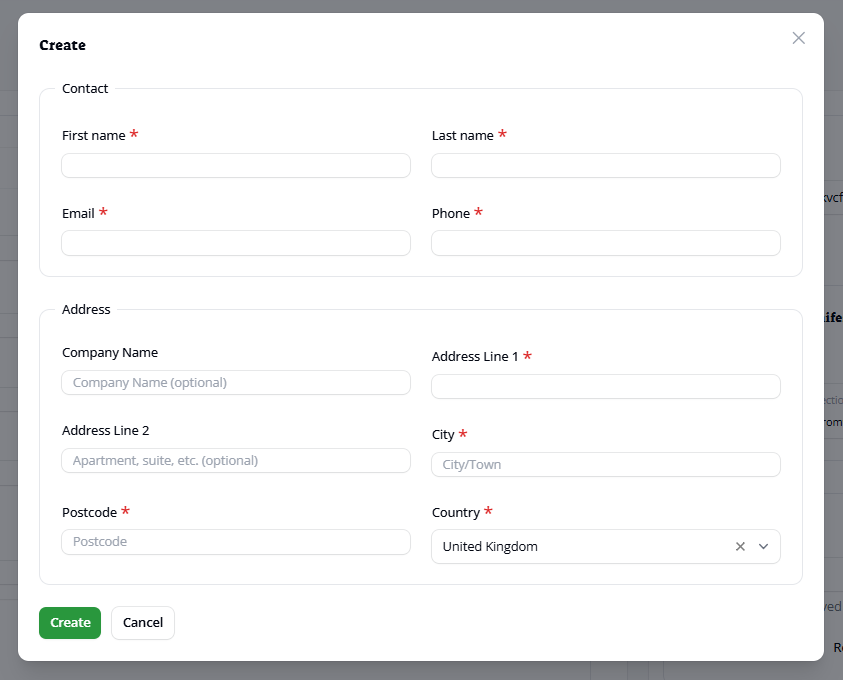The width and height of the screenshot is (843, 680).
Task: Focus the Company Name optional field
Action: coord(236,383)
